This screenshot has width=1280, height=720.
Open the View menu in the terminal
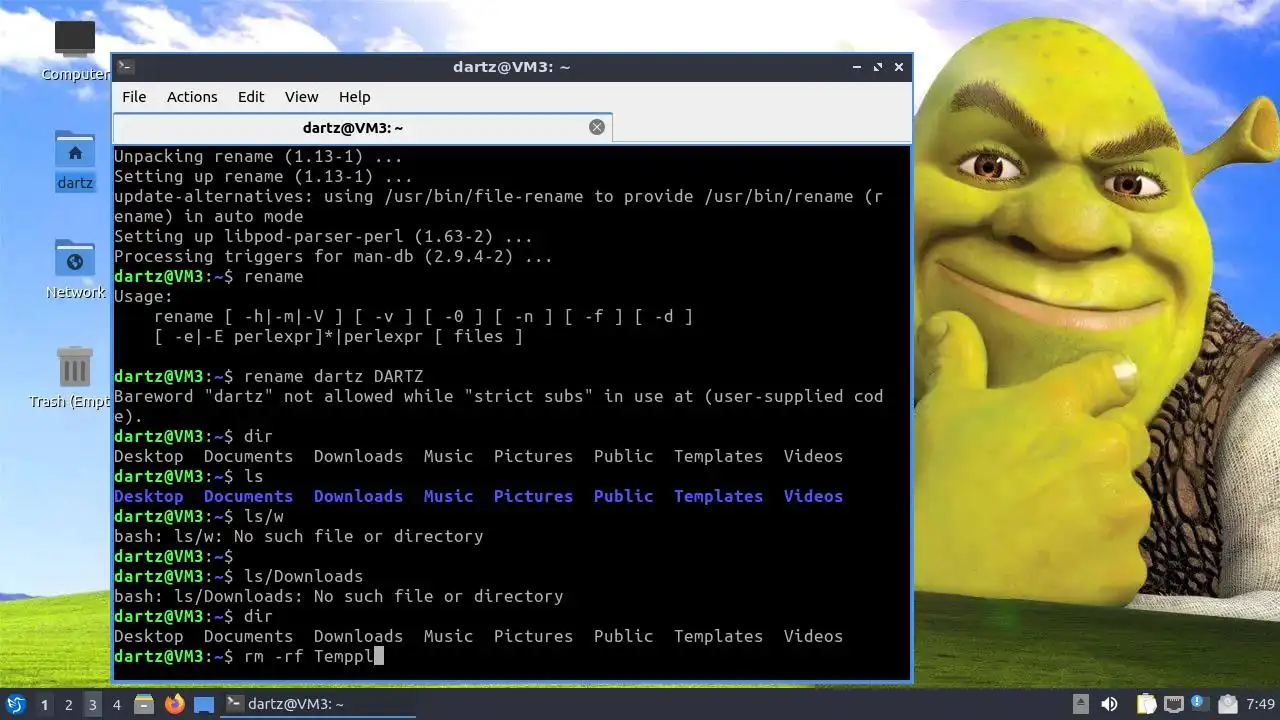[301, 97]
